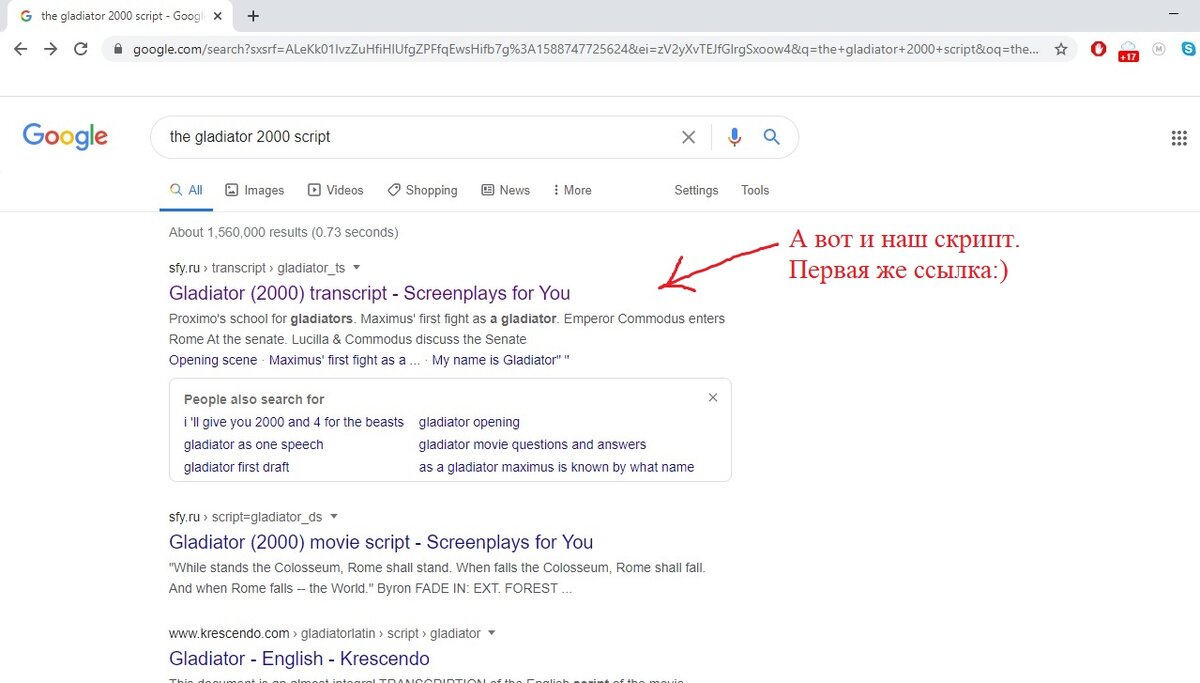Go back to the previous page

coord(21,49)
